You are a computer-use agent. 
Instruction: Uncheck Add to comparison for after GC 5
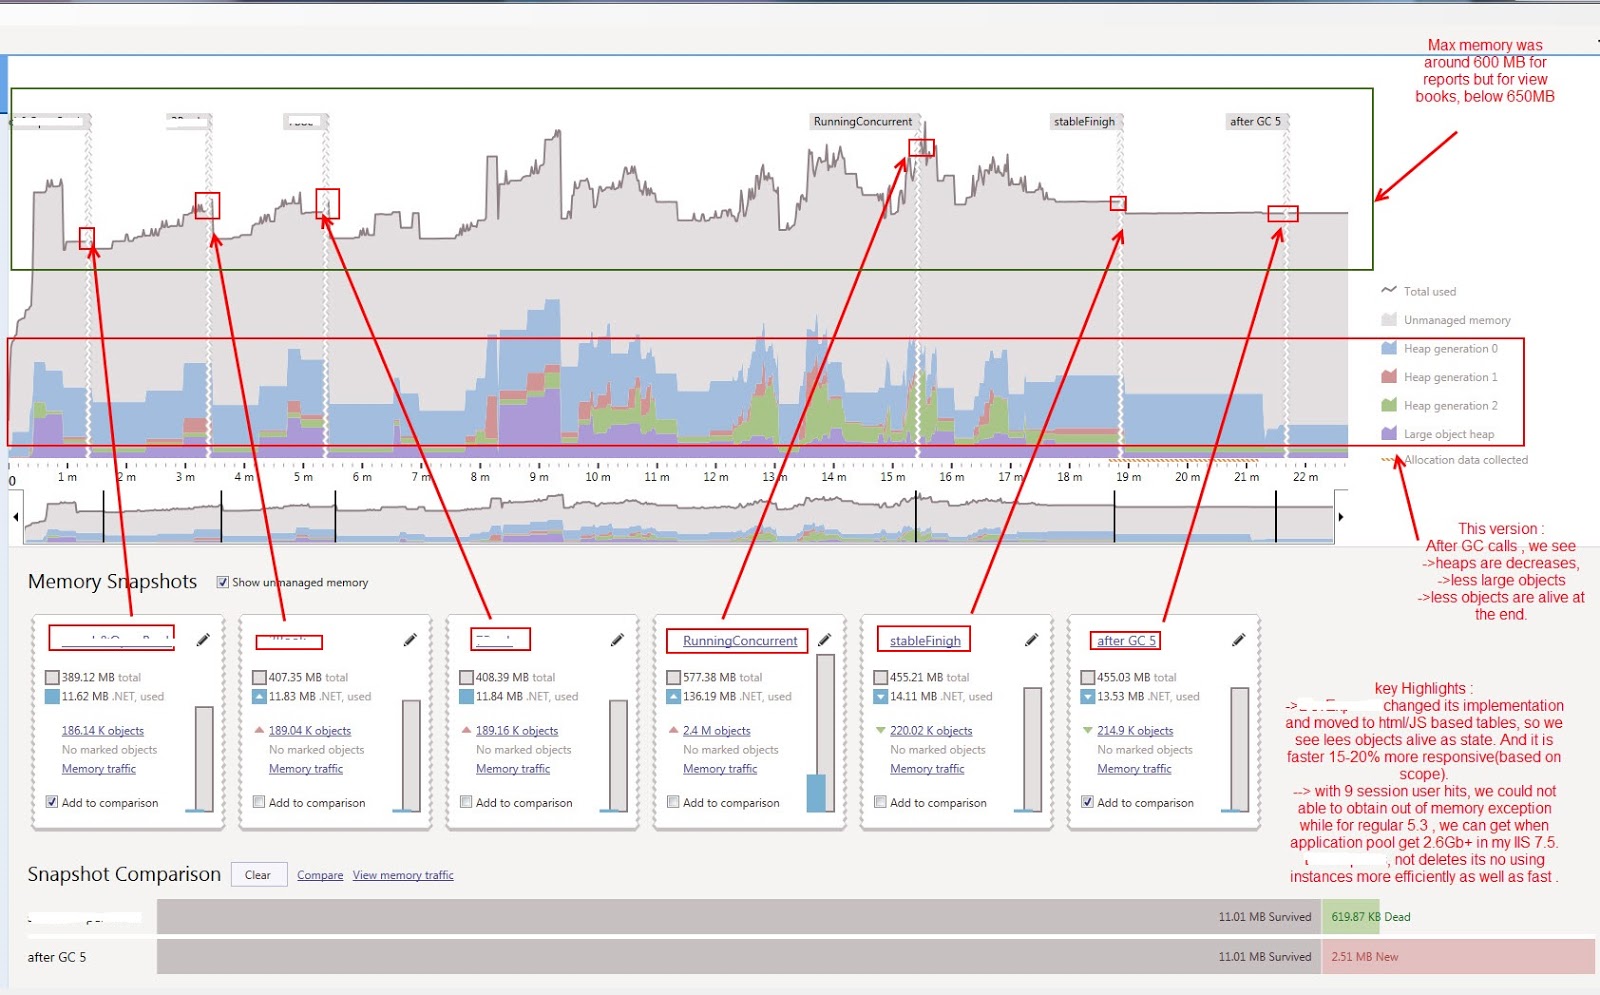1087,802
